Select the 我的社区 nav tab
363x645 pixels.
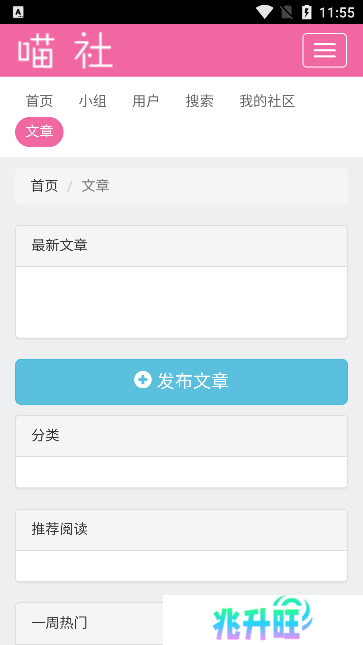268,101
